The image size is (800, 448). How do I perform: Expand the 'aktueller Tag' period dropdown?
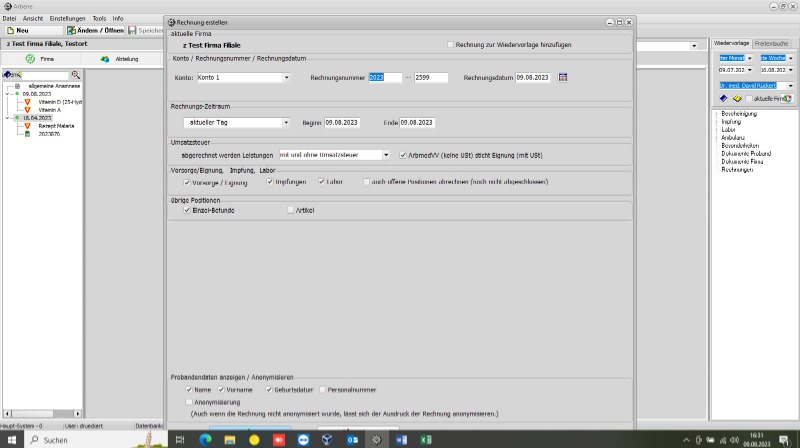click(285, 123)
